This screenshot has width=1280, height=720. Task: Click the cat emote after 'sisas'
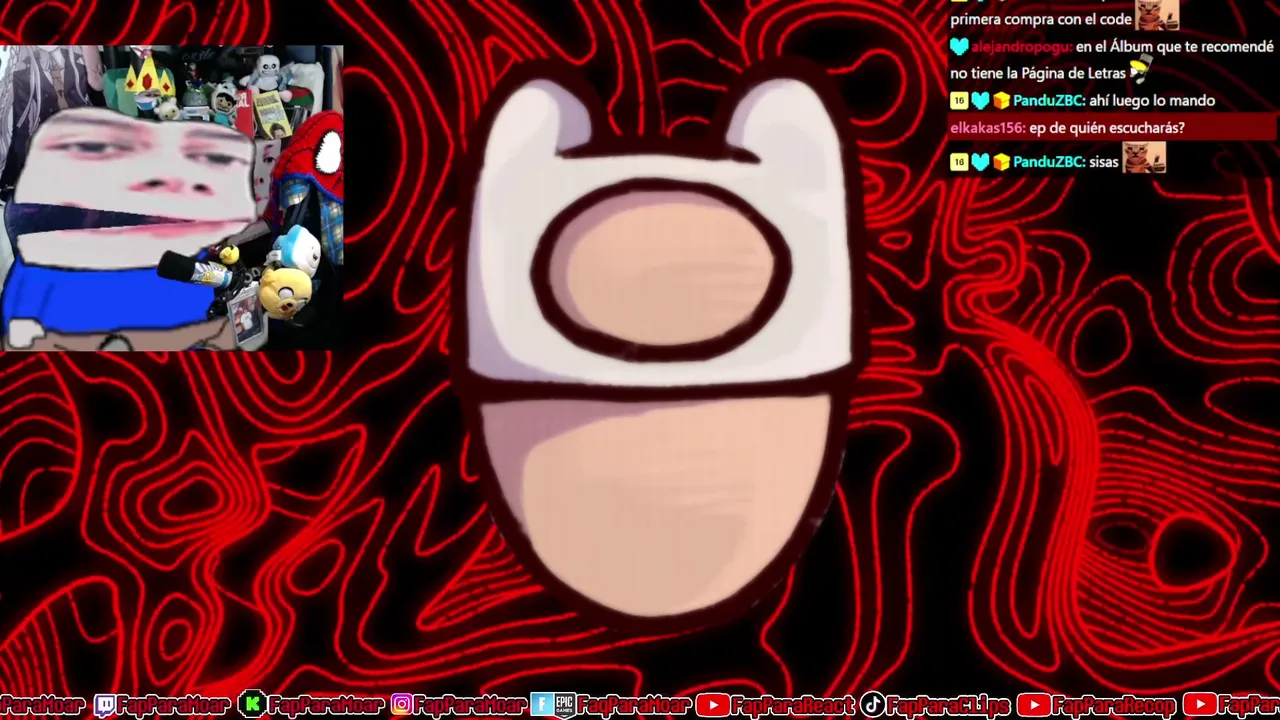[x=1144, y=157]
